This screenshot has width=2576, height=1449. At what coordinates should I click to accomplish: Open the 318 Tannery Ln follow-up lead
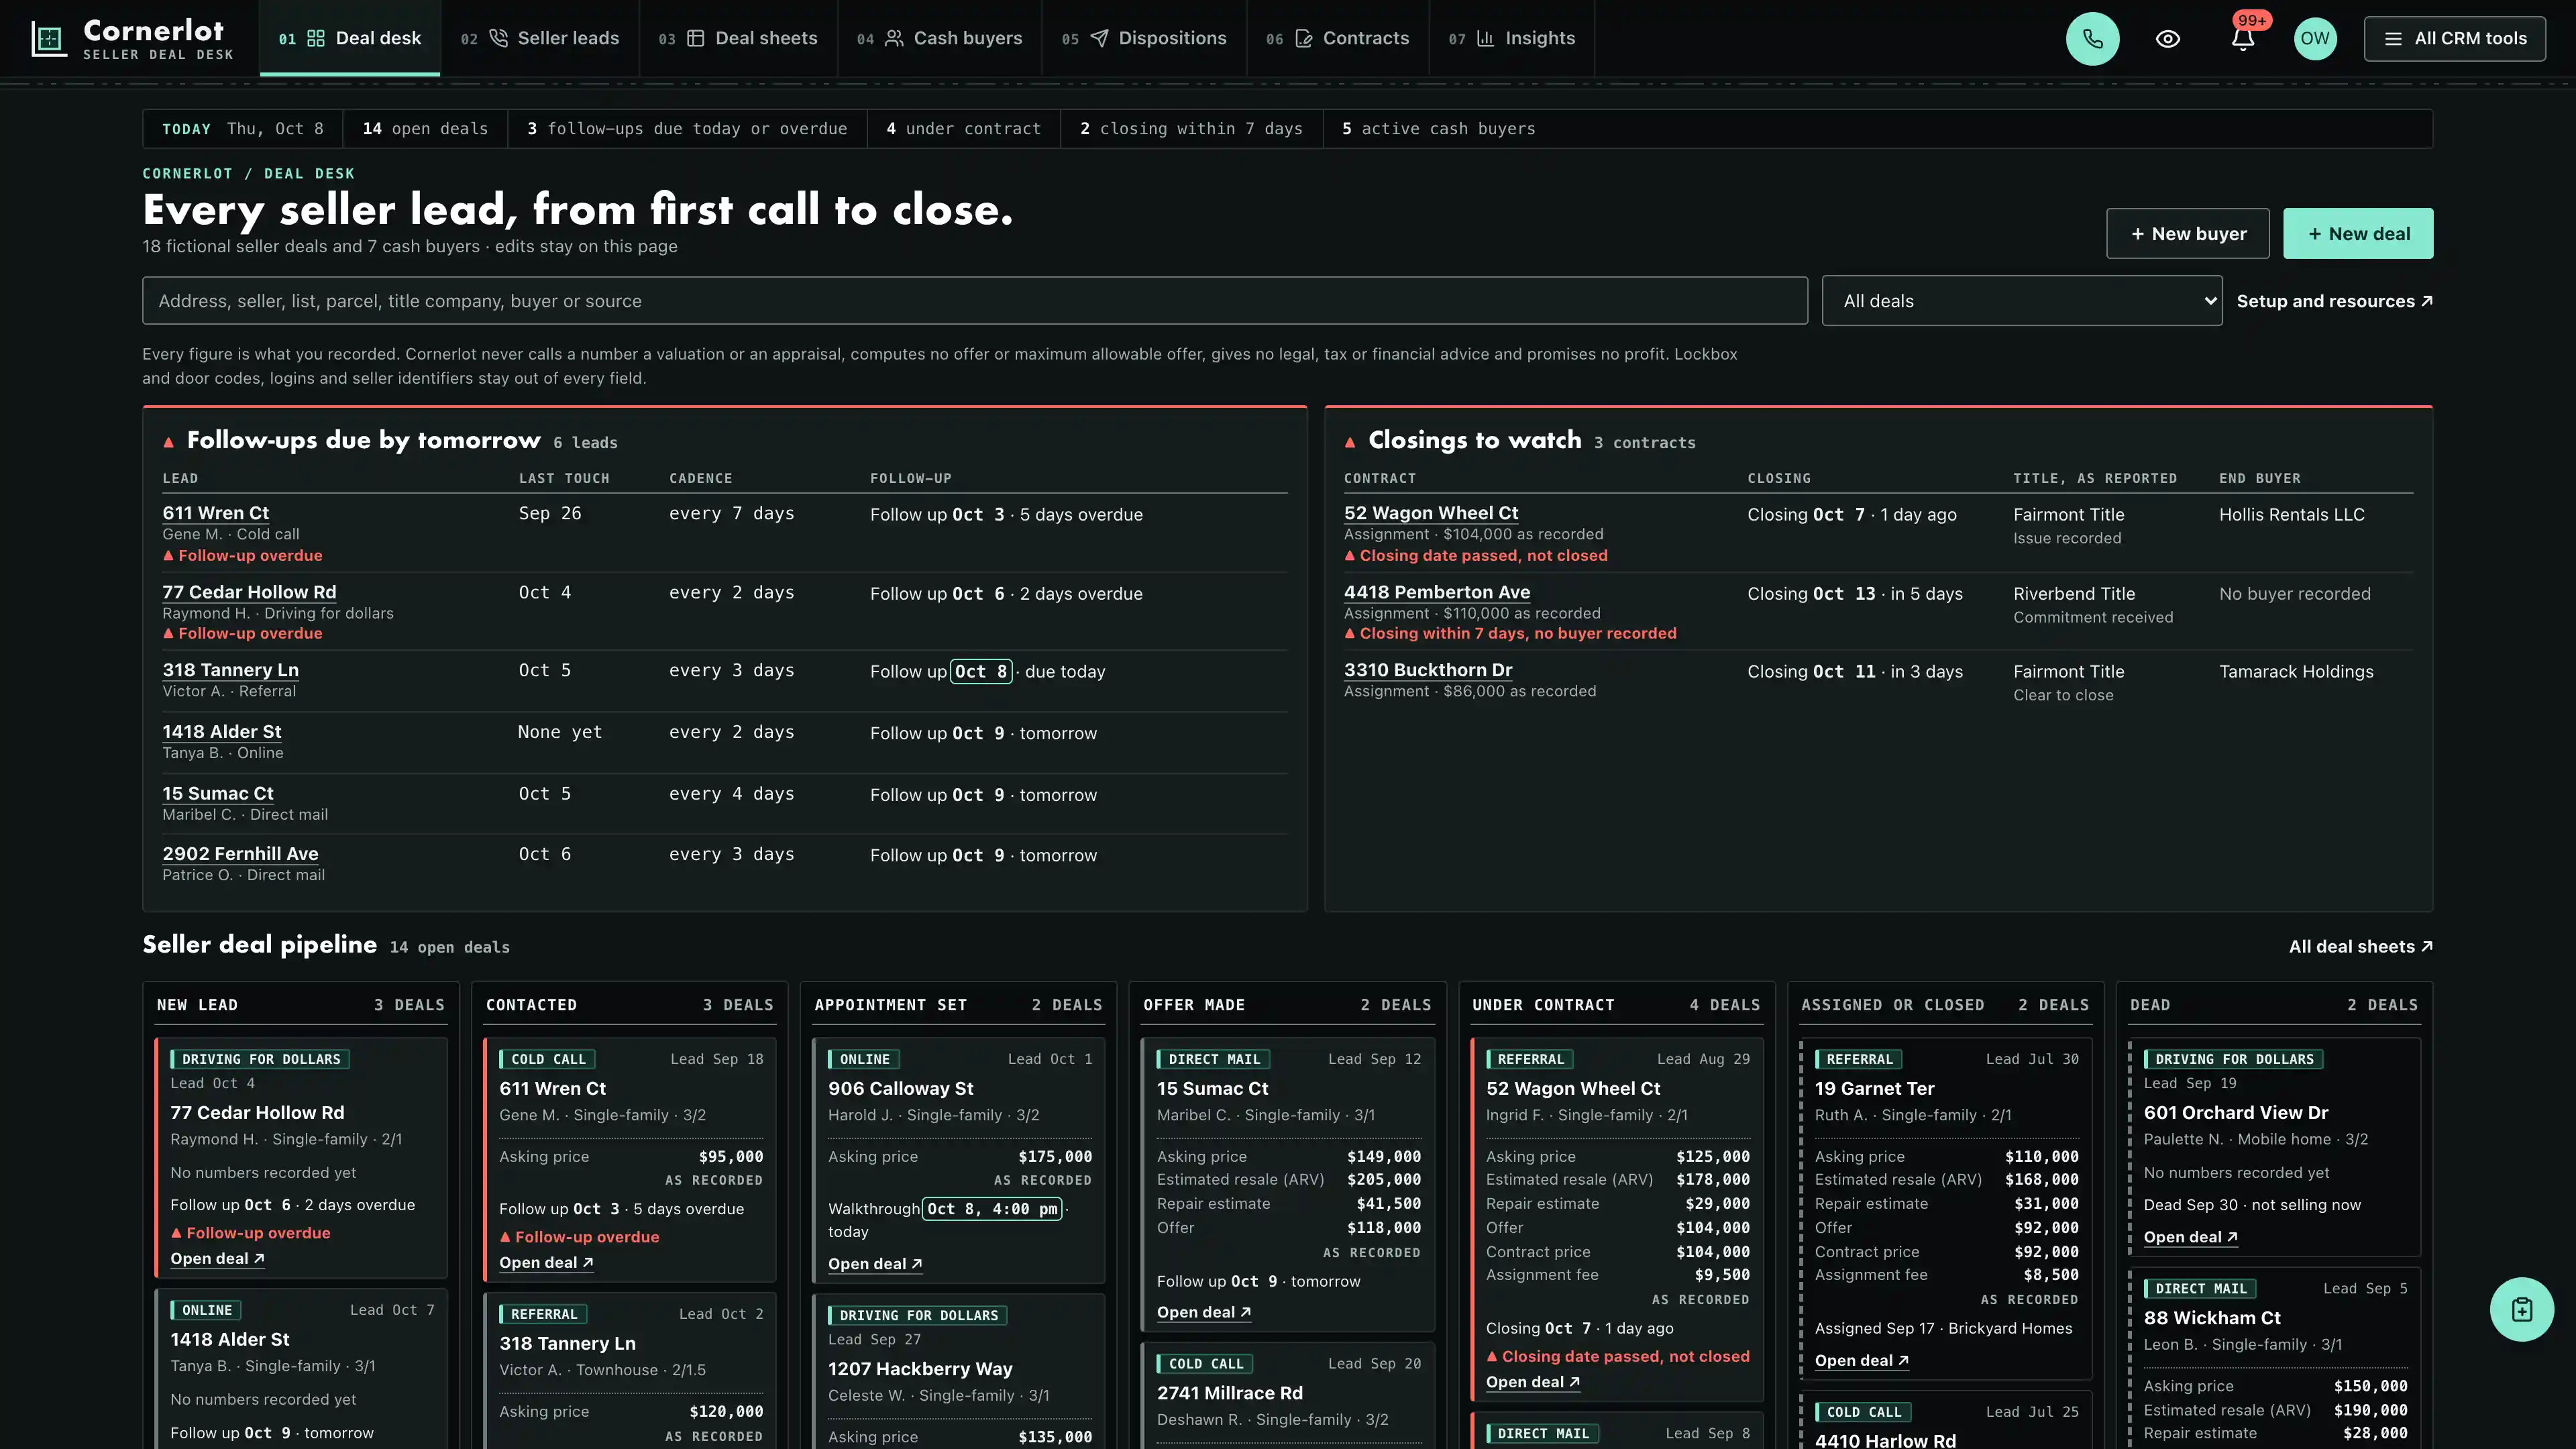click(x=231, y=670)
